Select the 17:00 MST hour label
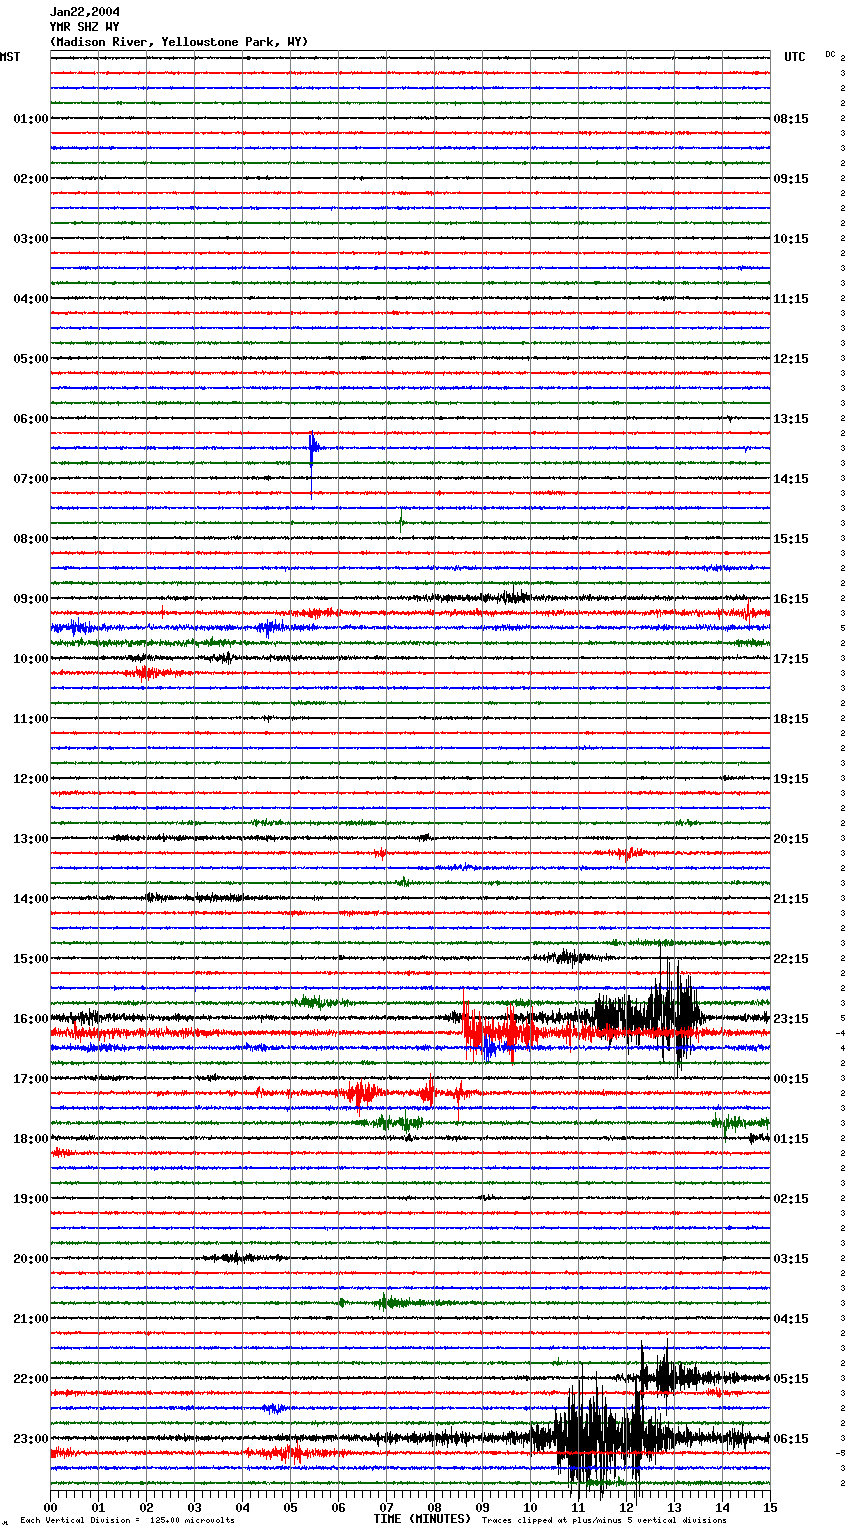850x1534 pixels. (31, 1079)
